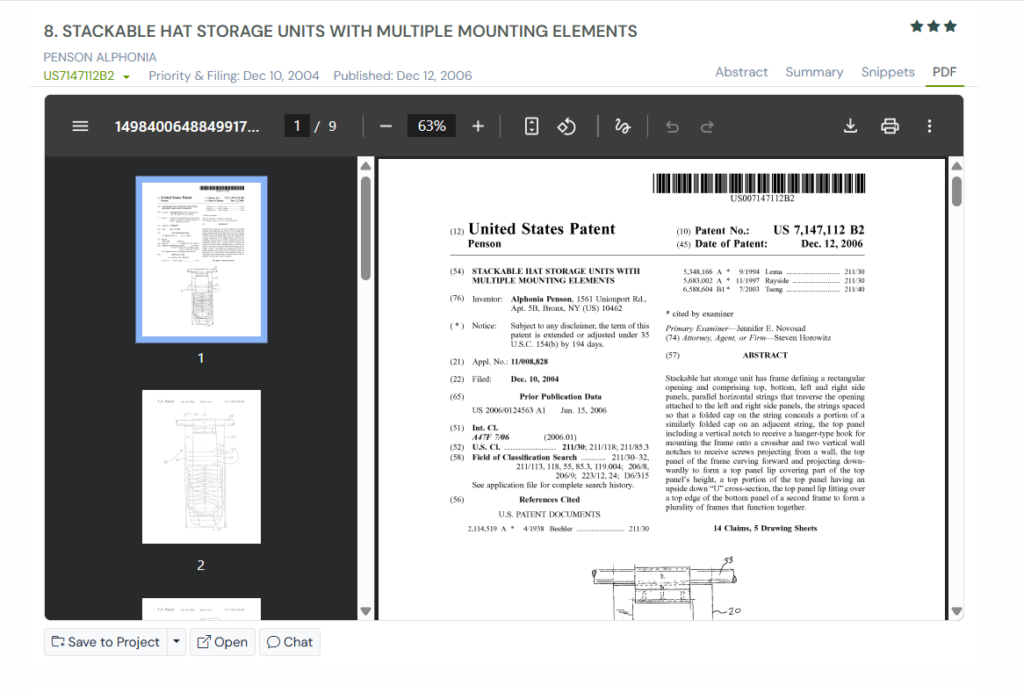
Task: Rotate the PDF page
Action: pyautogui.click(x=566, y=126)
